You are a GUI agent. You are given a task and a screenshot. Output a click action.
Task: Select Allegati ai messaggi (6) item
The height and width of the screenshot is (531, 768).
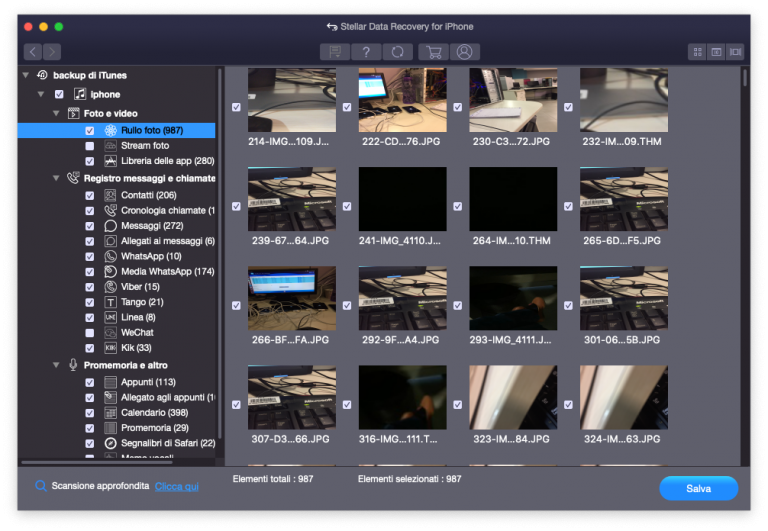(168, 241)
